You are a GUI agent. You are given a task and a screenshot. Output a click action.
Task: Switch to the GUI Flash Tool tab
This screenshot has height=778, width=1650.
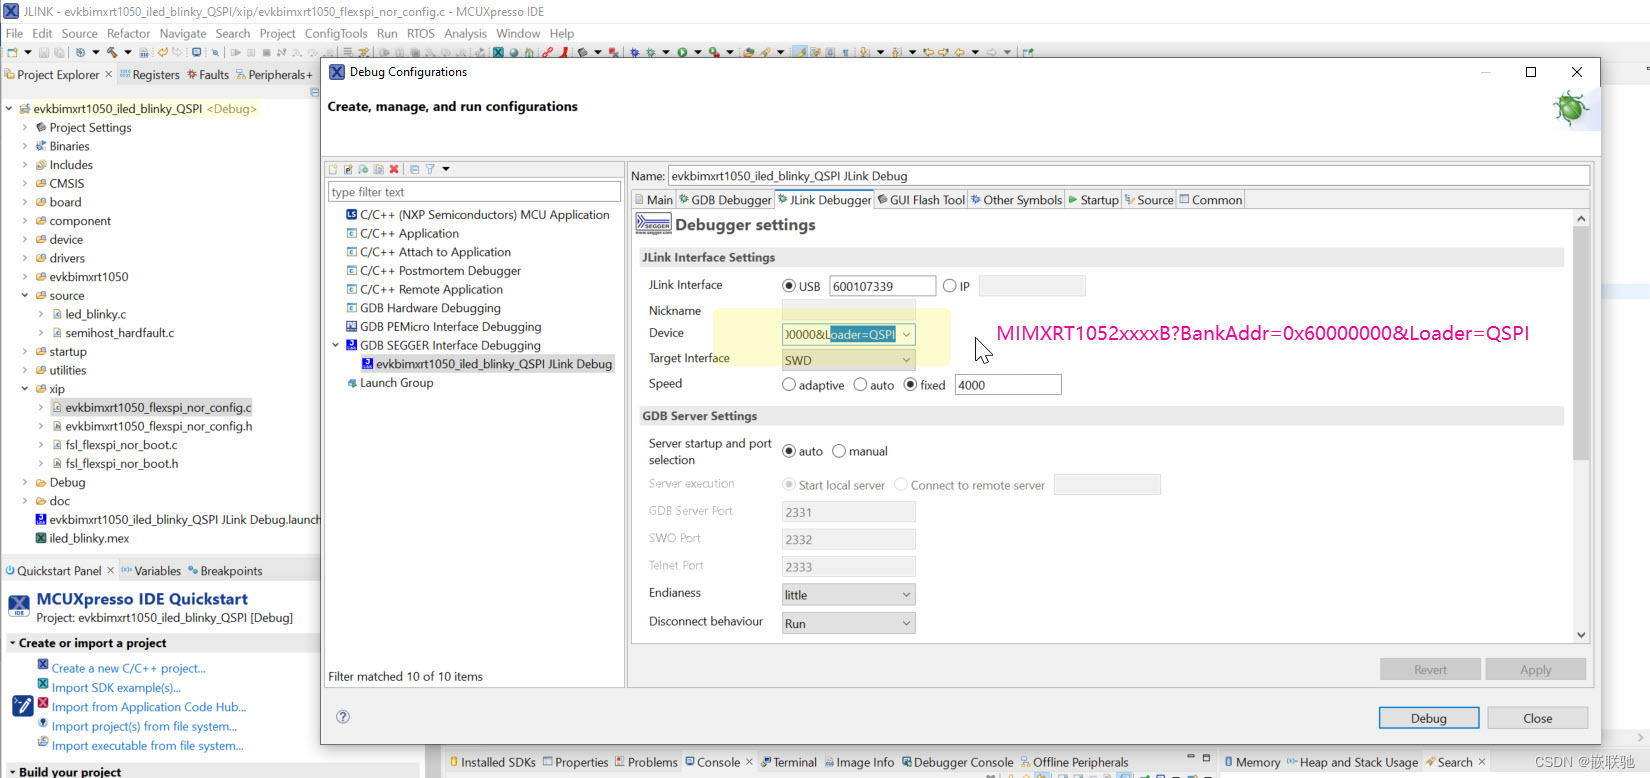[x=921, y=200]
